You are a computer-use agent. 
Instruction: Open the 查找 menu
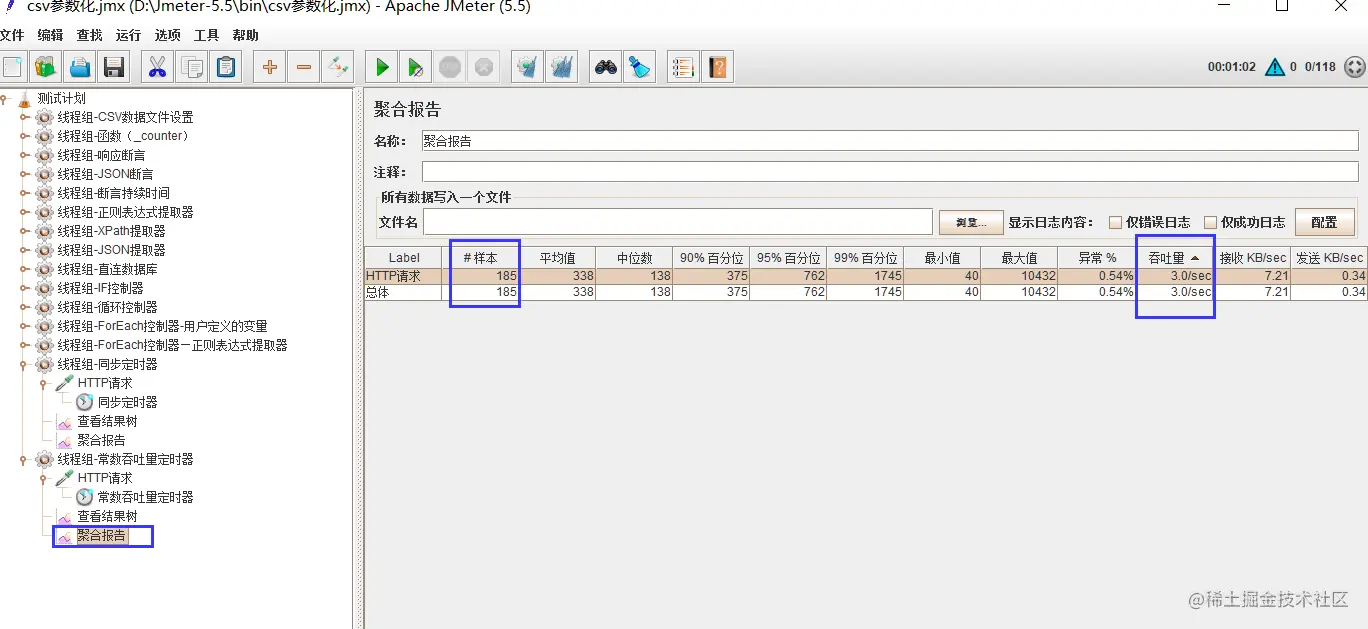click(x=89, y=35)
